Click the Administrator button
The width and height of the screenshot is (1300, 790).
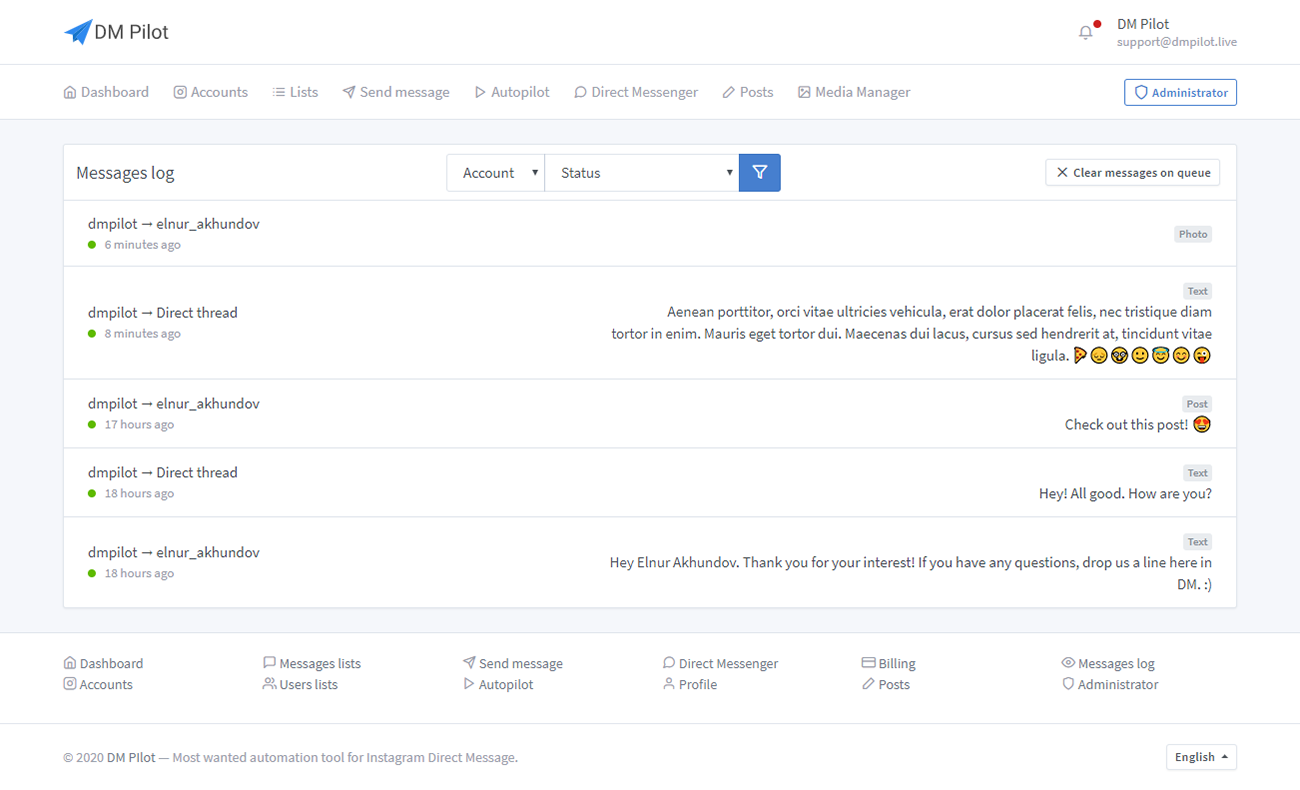point(1180,92)
